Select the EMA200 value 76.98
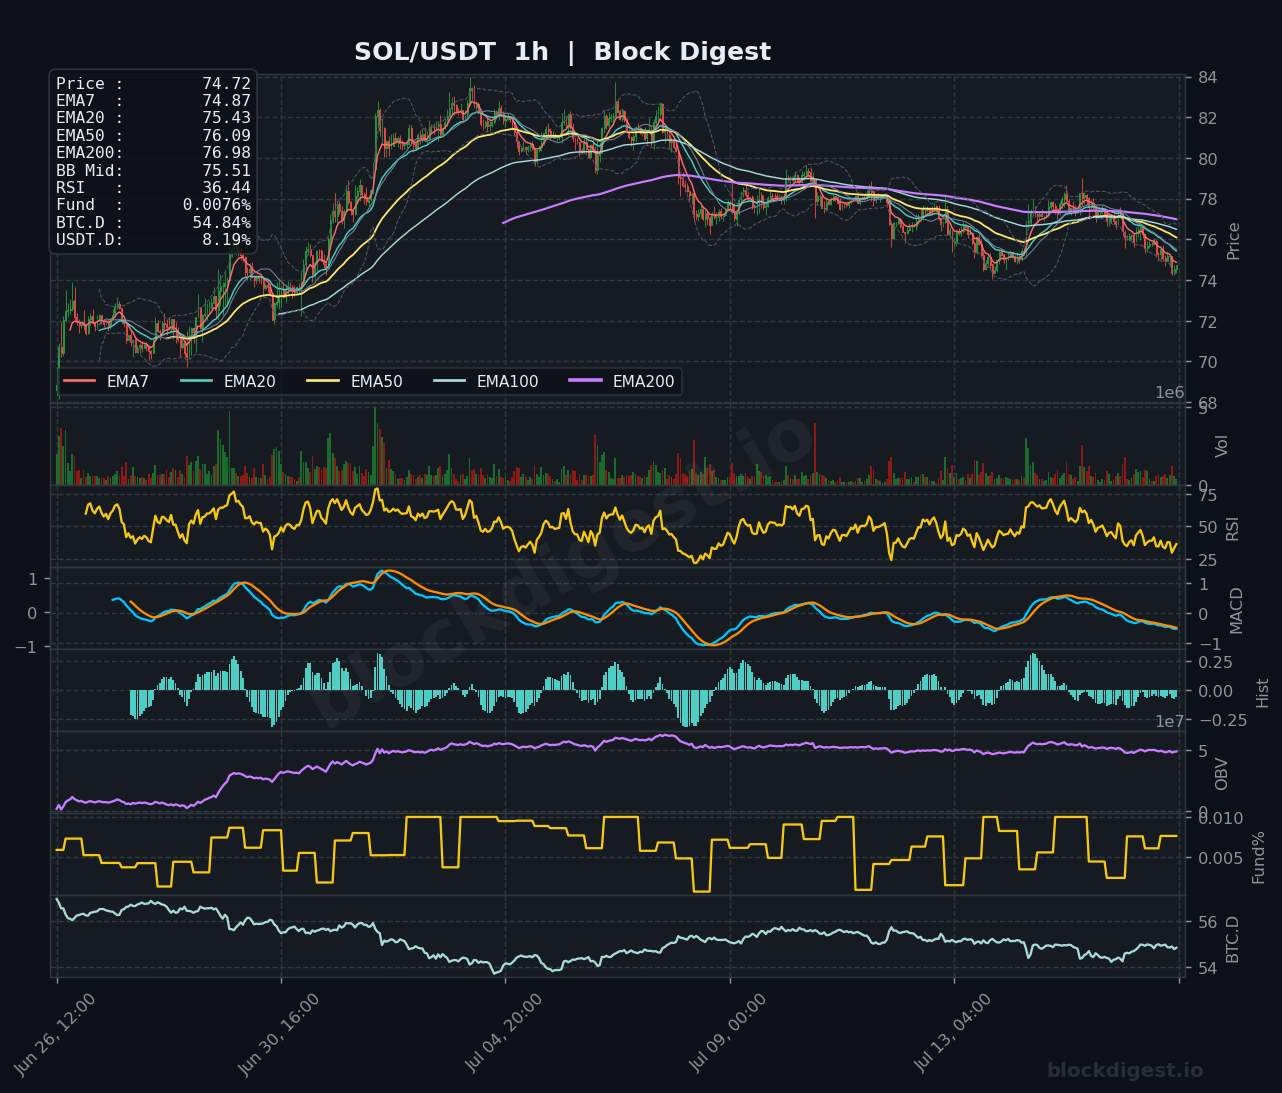Screen dimensions: 1282x1093 click(226, 153)
